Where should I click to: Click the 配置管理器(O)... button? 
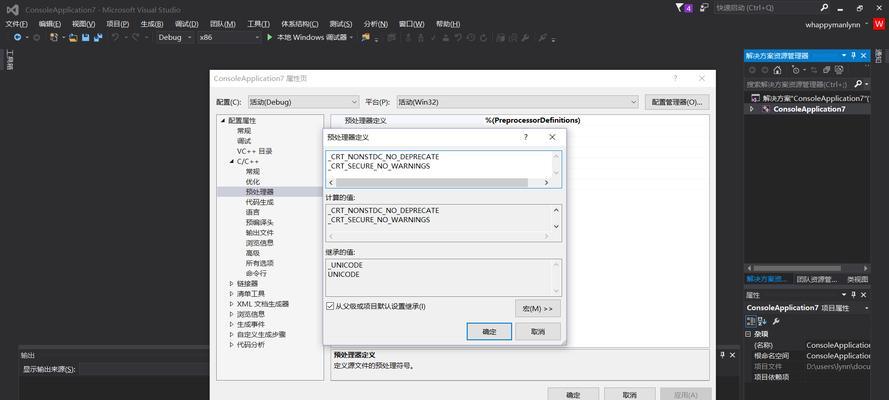677,102
